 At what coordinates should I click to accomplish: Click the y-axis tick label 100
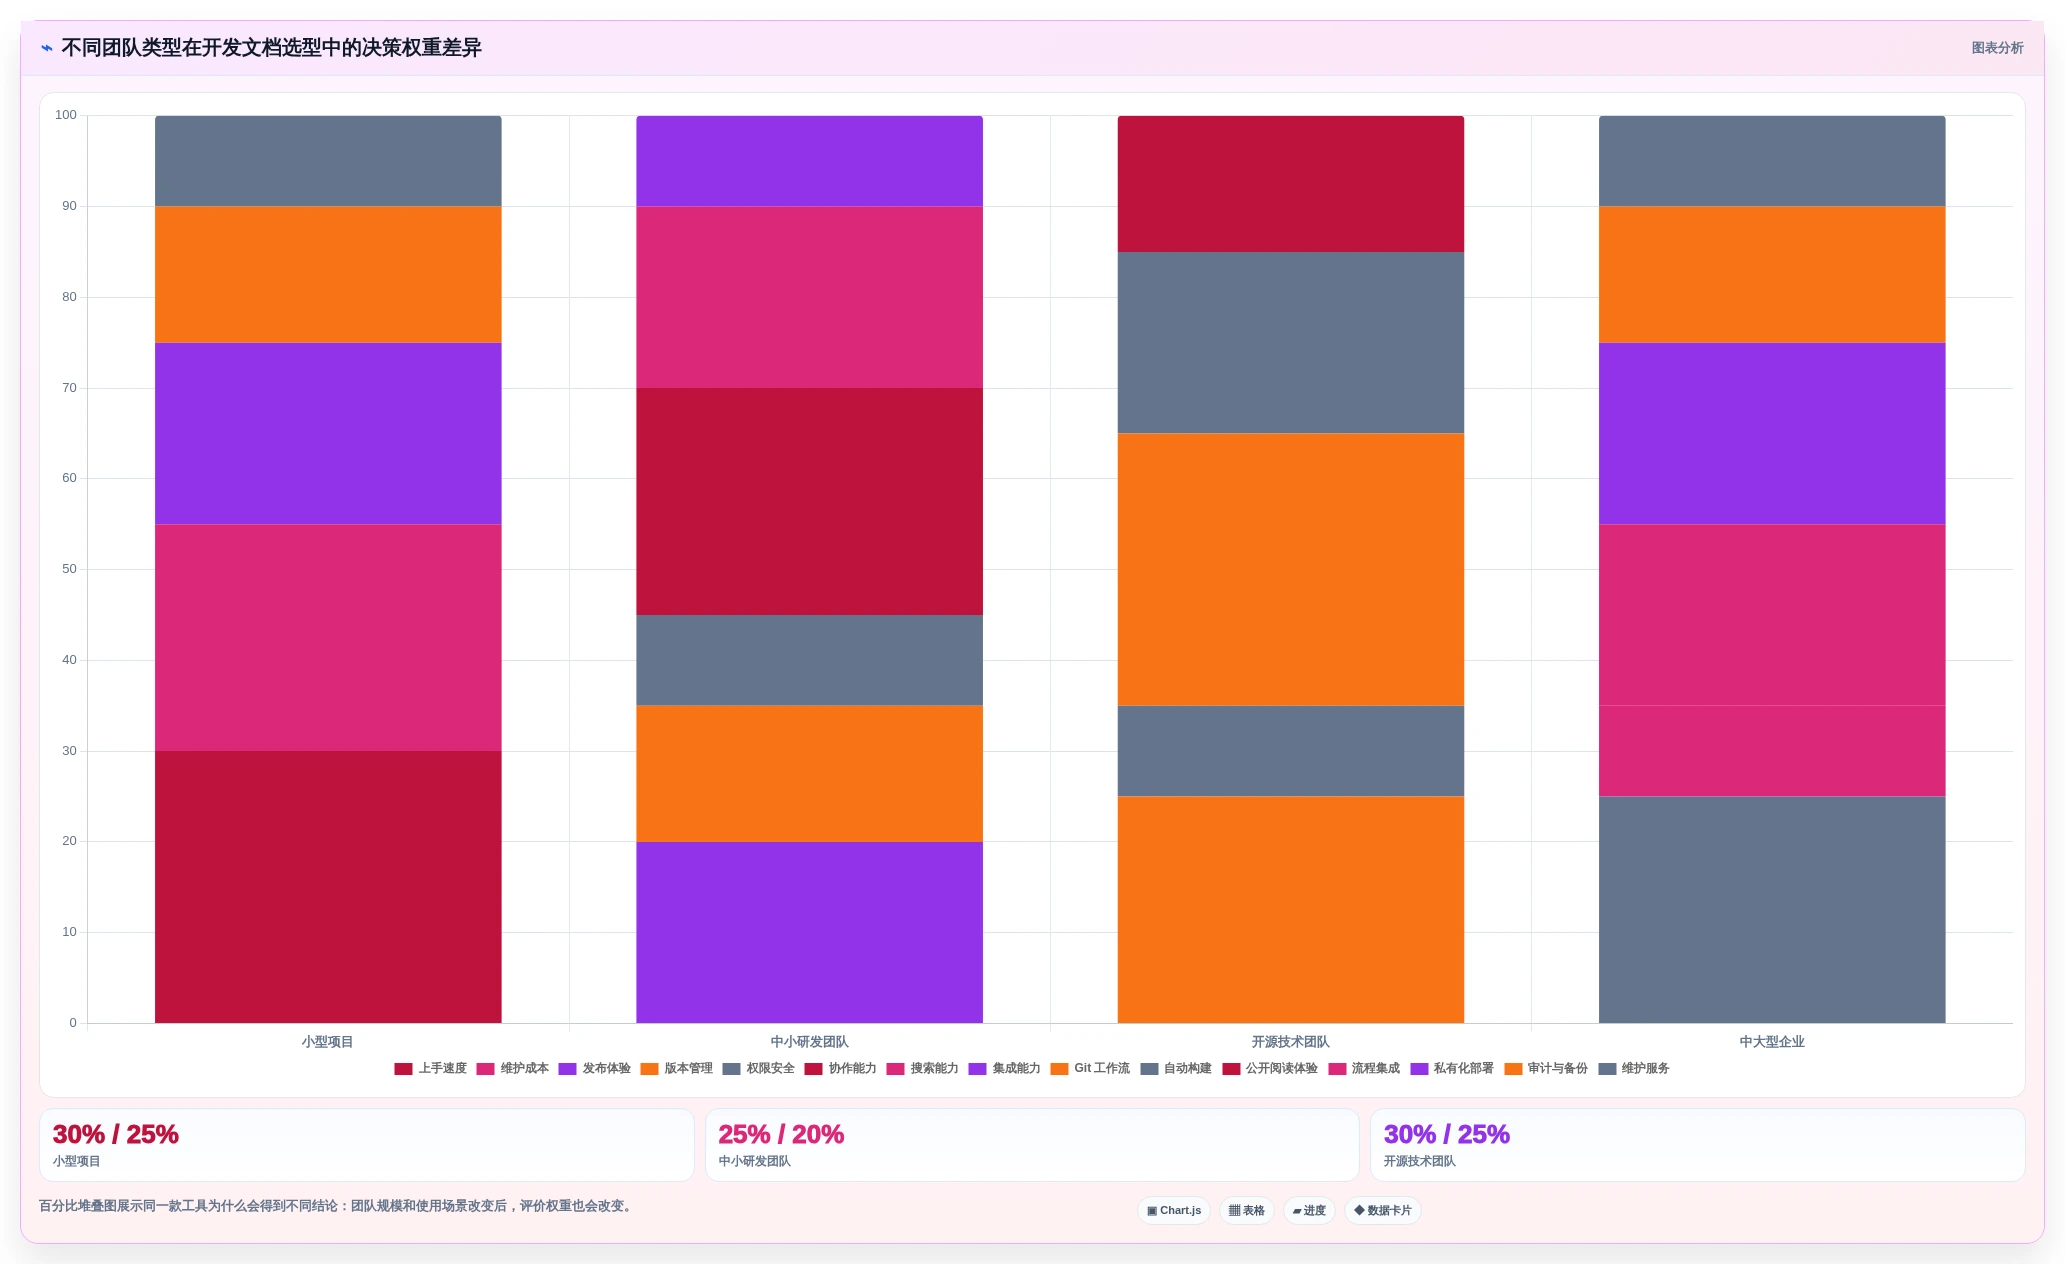66,115
